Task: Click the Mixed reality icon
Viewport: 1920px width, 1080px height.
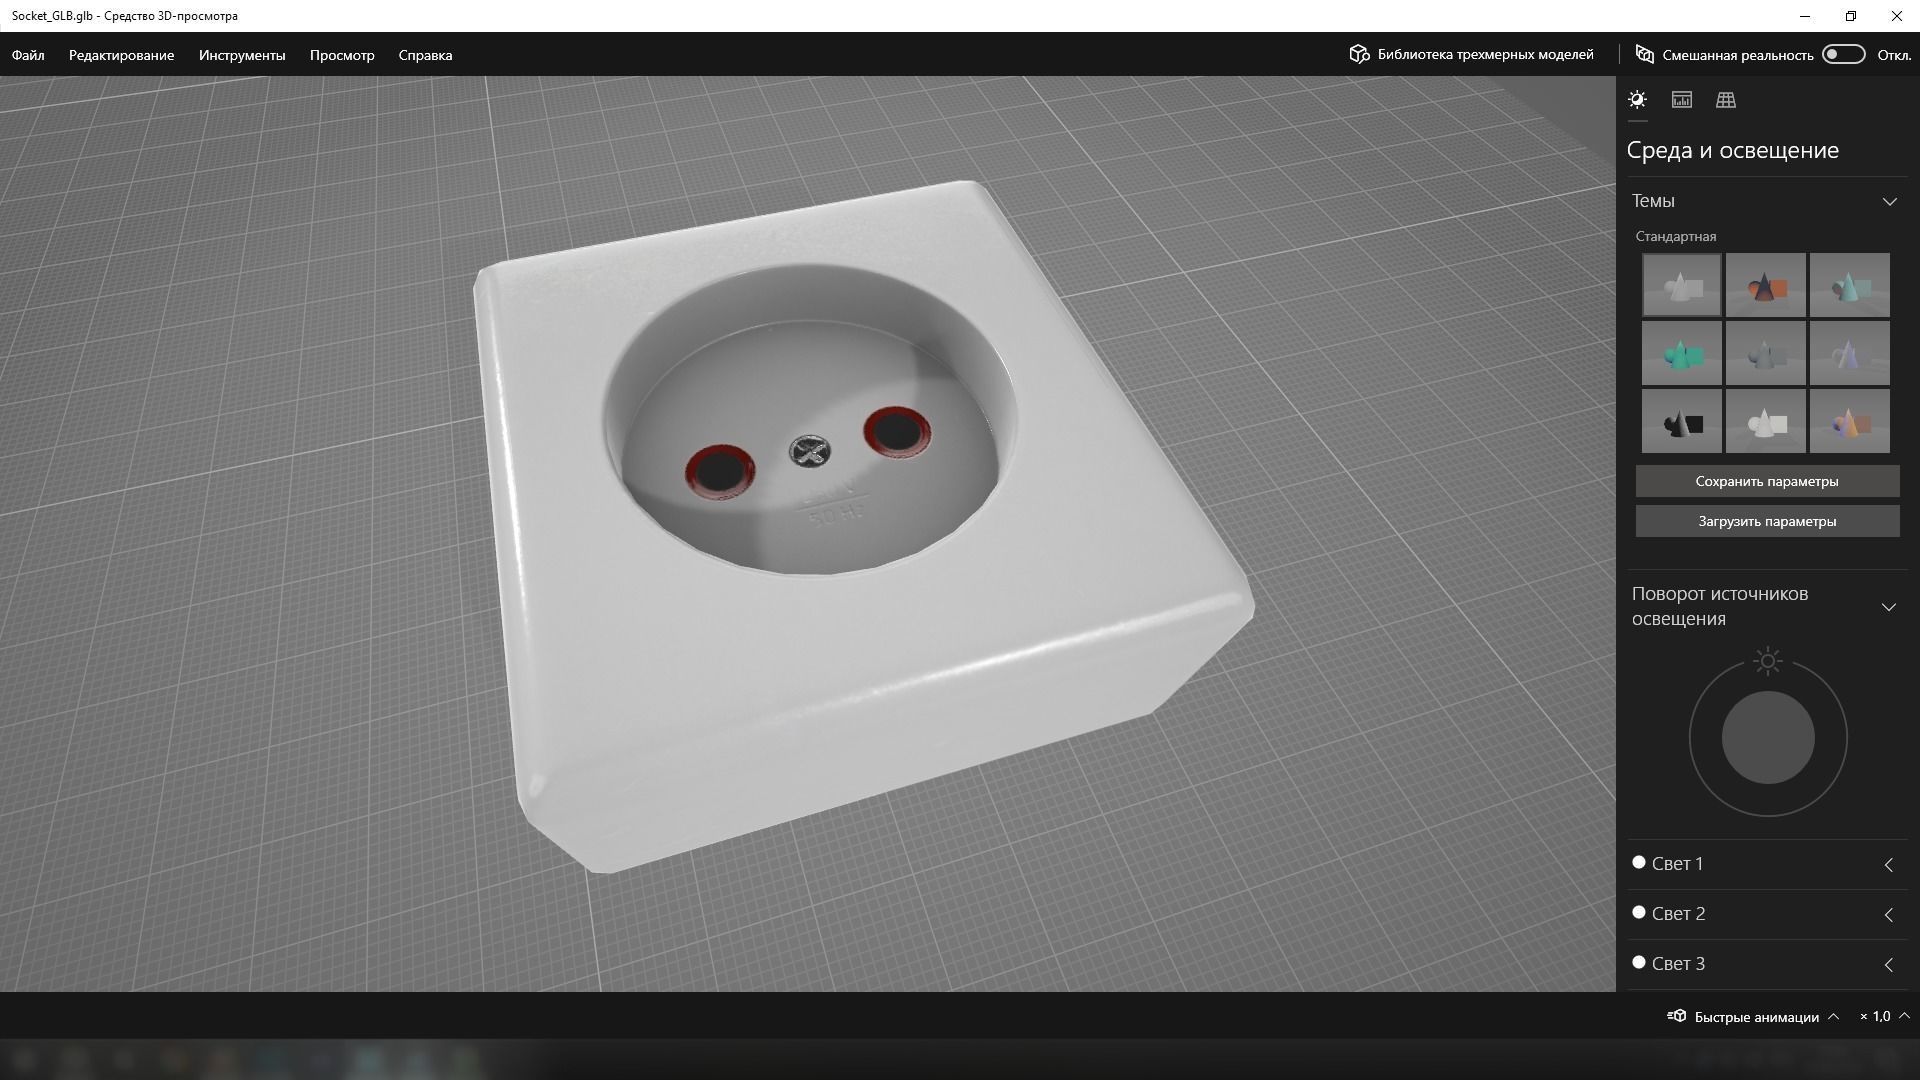Action: tap(1644, 54)
